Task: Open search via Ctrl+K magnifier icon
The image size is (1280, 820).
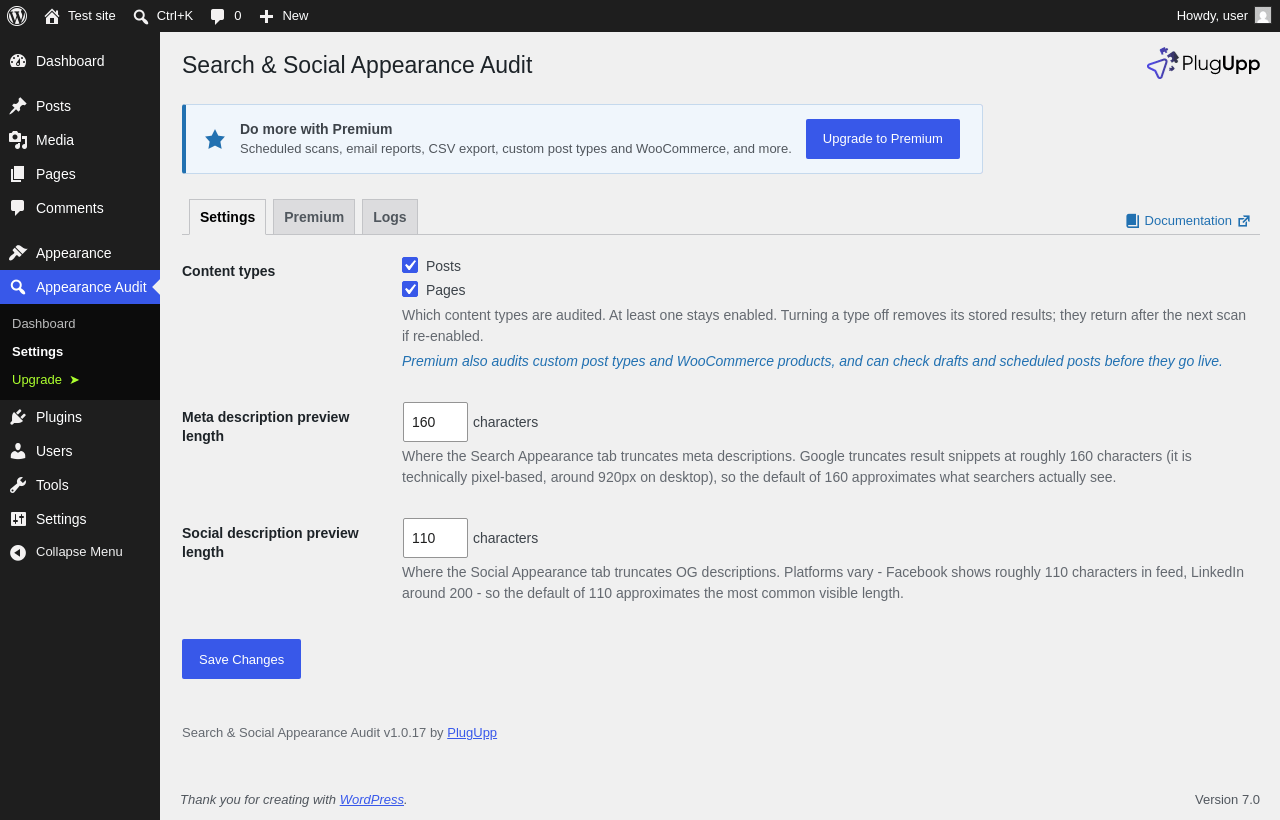Action: [x=141, y=16]
